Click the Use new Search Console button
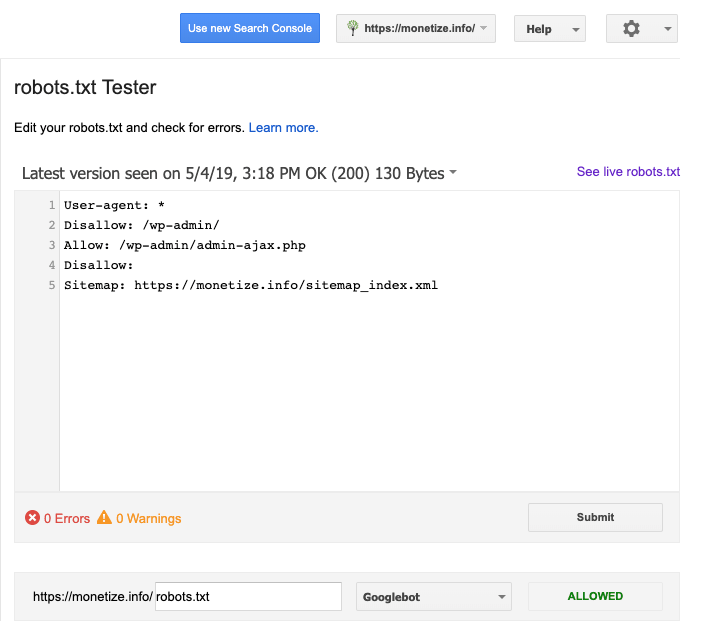 (250, 28)
